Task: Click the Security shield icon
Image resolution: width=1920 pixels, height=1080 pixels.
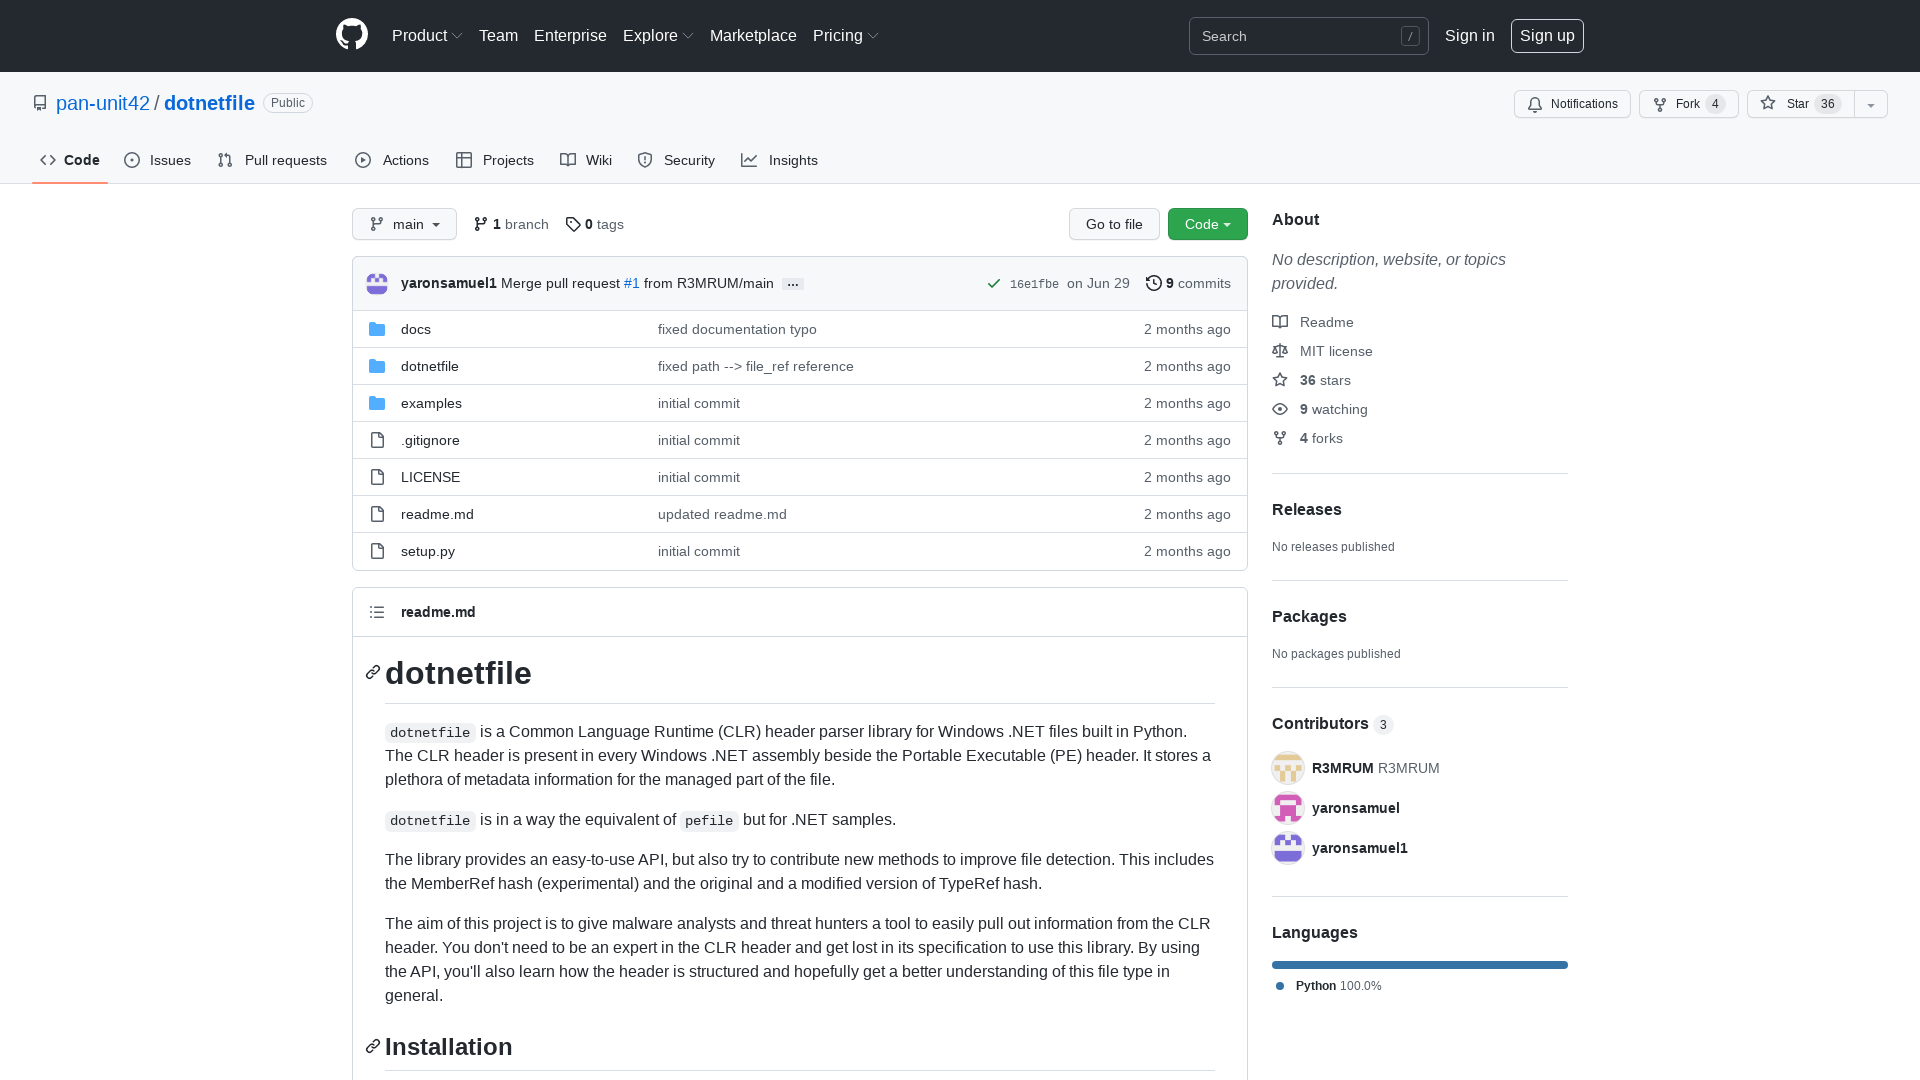Action: coord(644,160)
